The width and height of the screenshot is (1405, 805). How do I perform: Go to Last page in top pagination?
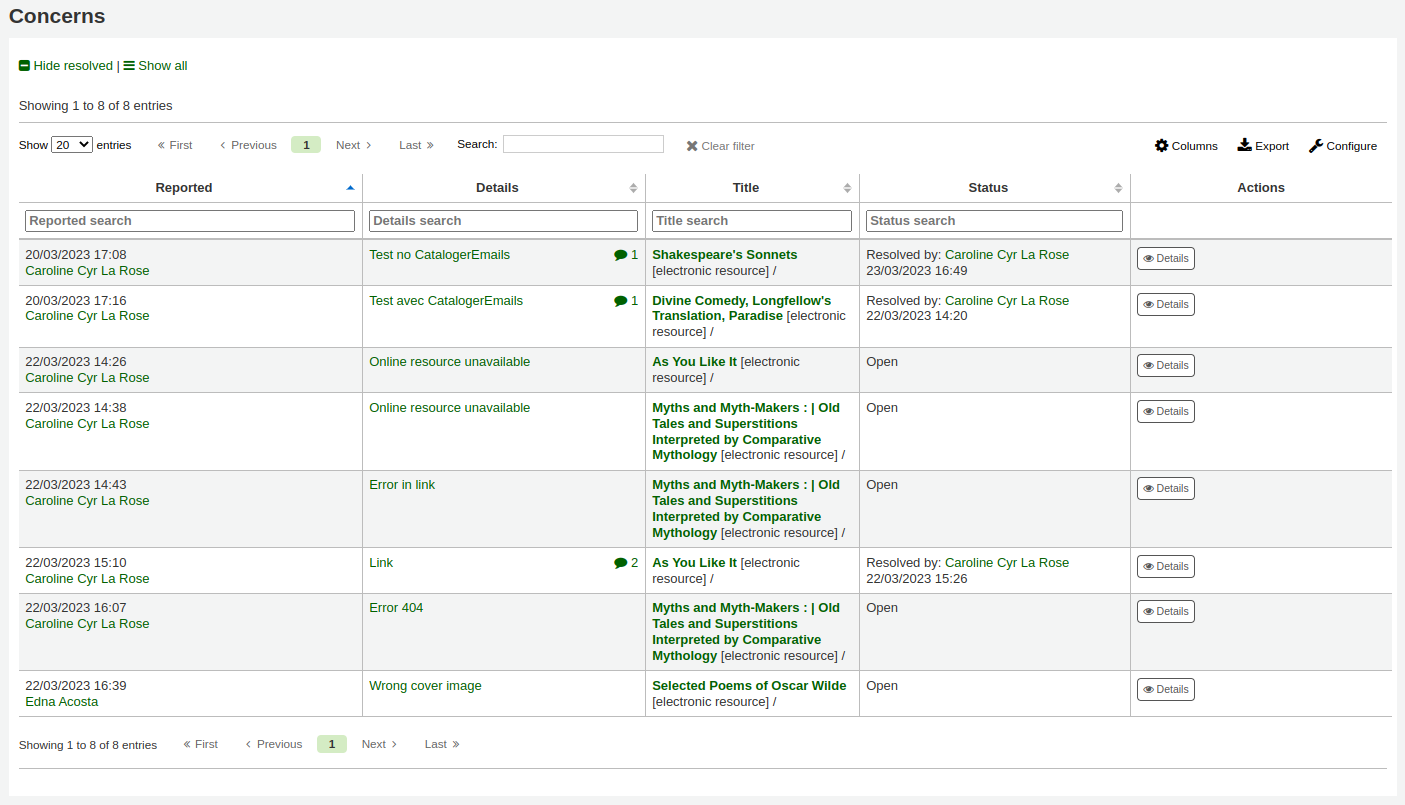coord(416,145)
